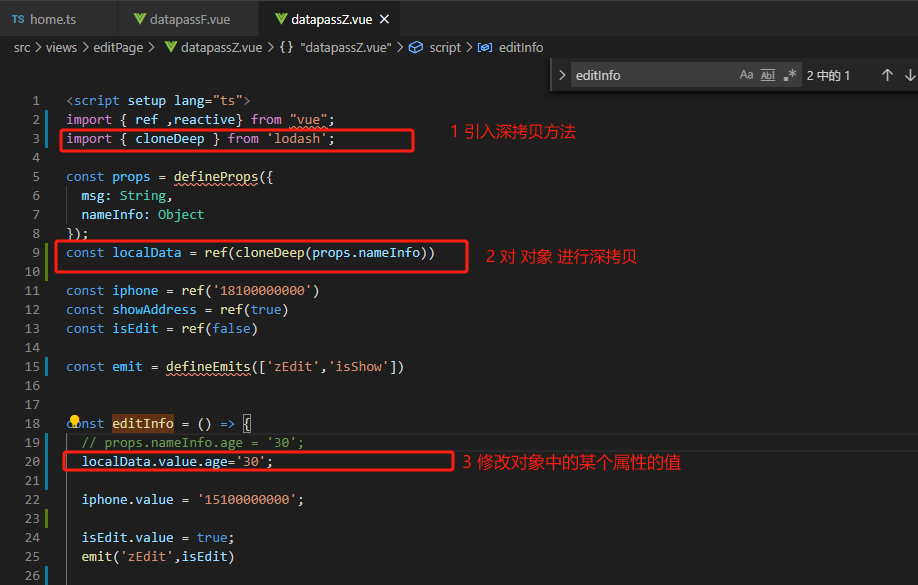
Task: Open the src breadcrumb segment
Action: [22, 47]
